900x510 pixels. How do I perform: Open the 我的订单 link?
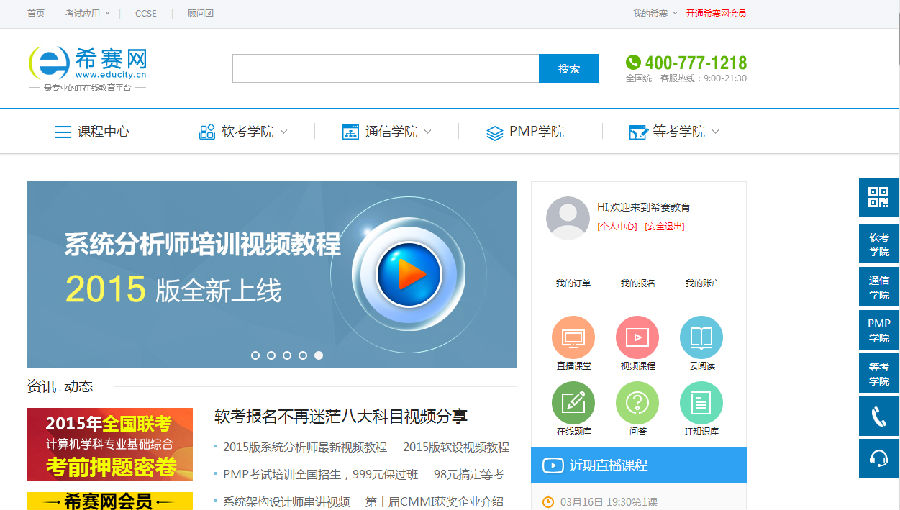[573, 283]
